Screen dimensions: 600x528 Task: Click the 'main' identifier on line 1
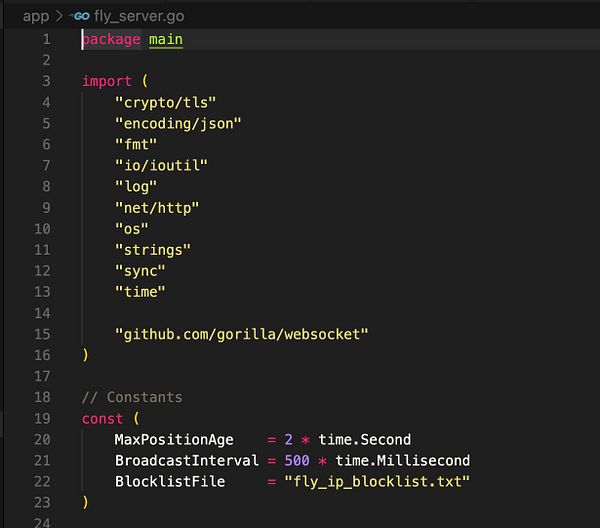coord(166,39)
